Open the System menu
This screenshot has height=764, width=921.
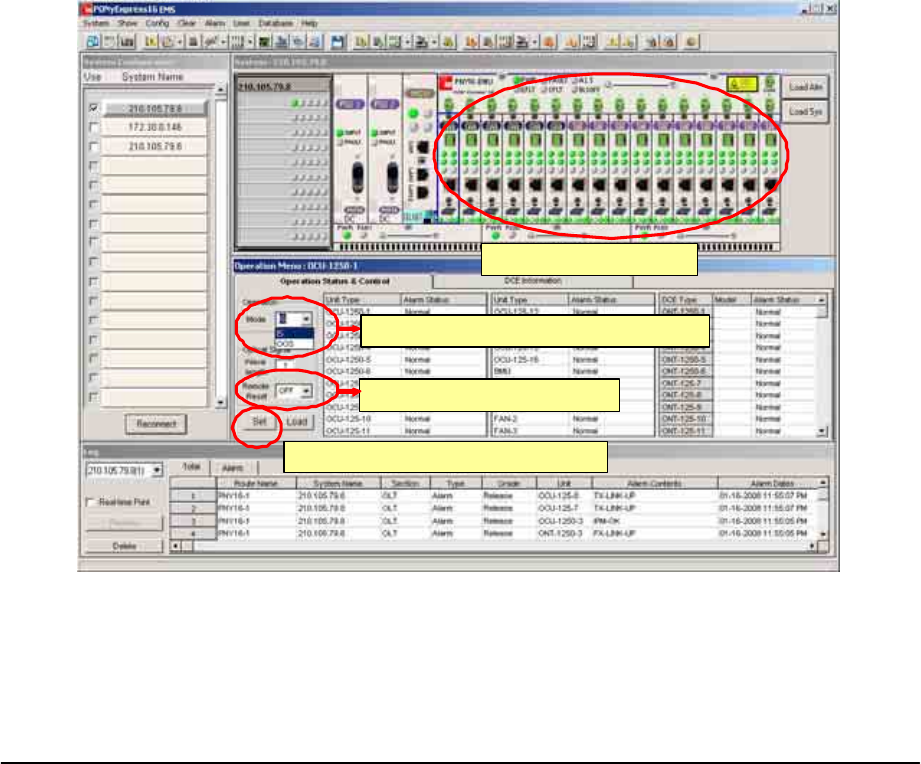(x=96, y=23)
